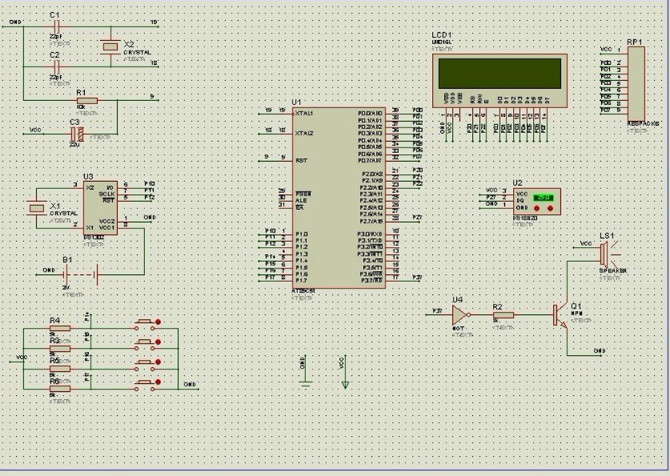The height and width of the screenshot is (476, 670).
Task: Click capacitor C1 symbol
Action: [54, 24]
